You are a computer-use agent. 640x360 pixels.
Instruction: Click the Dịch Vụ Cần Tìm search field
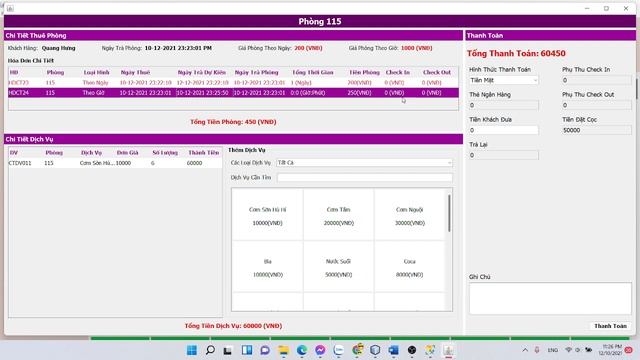click(x=364, y=177)
